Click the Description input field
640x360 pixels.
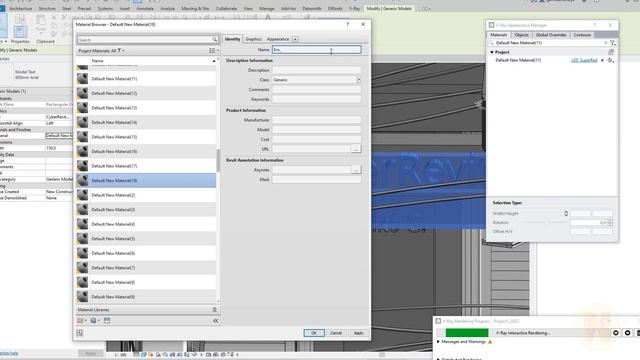click(317, 70)
